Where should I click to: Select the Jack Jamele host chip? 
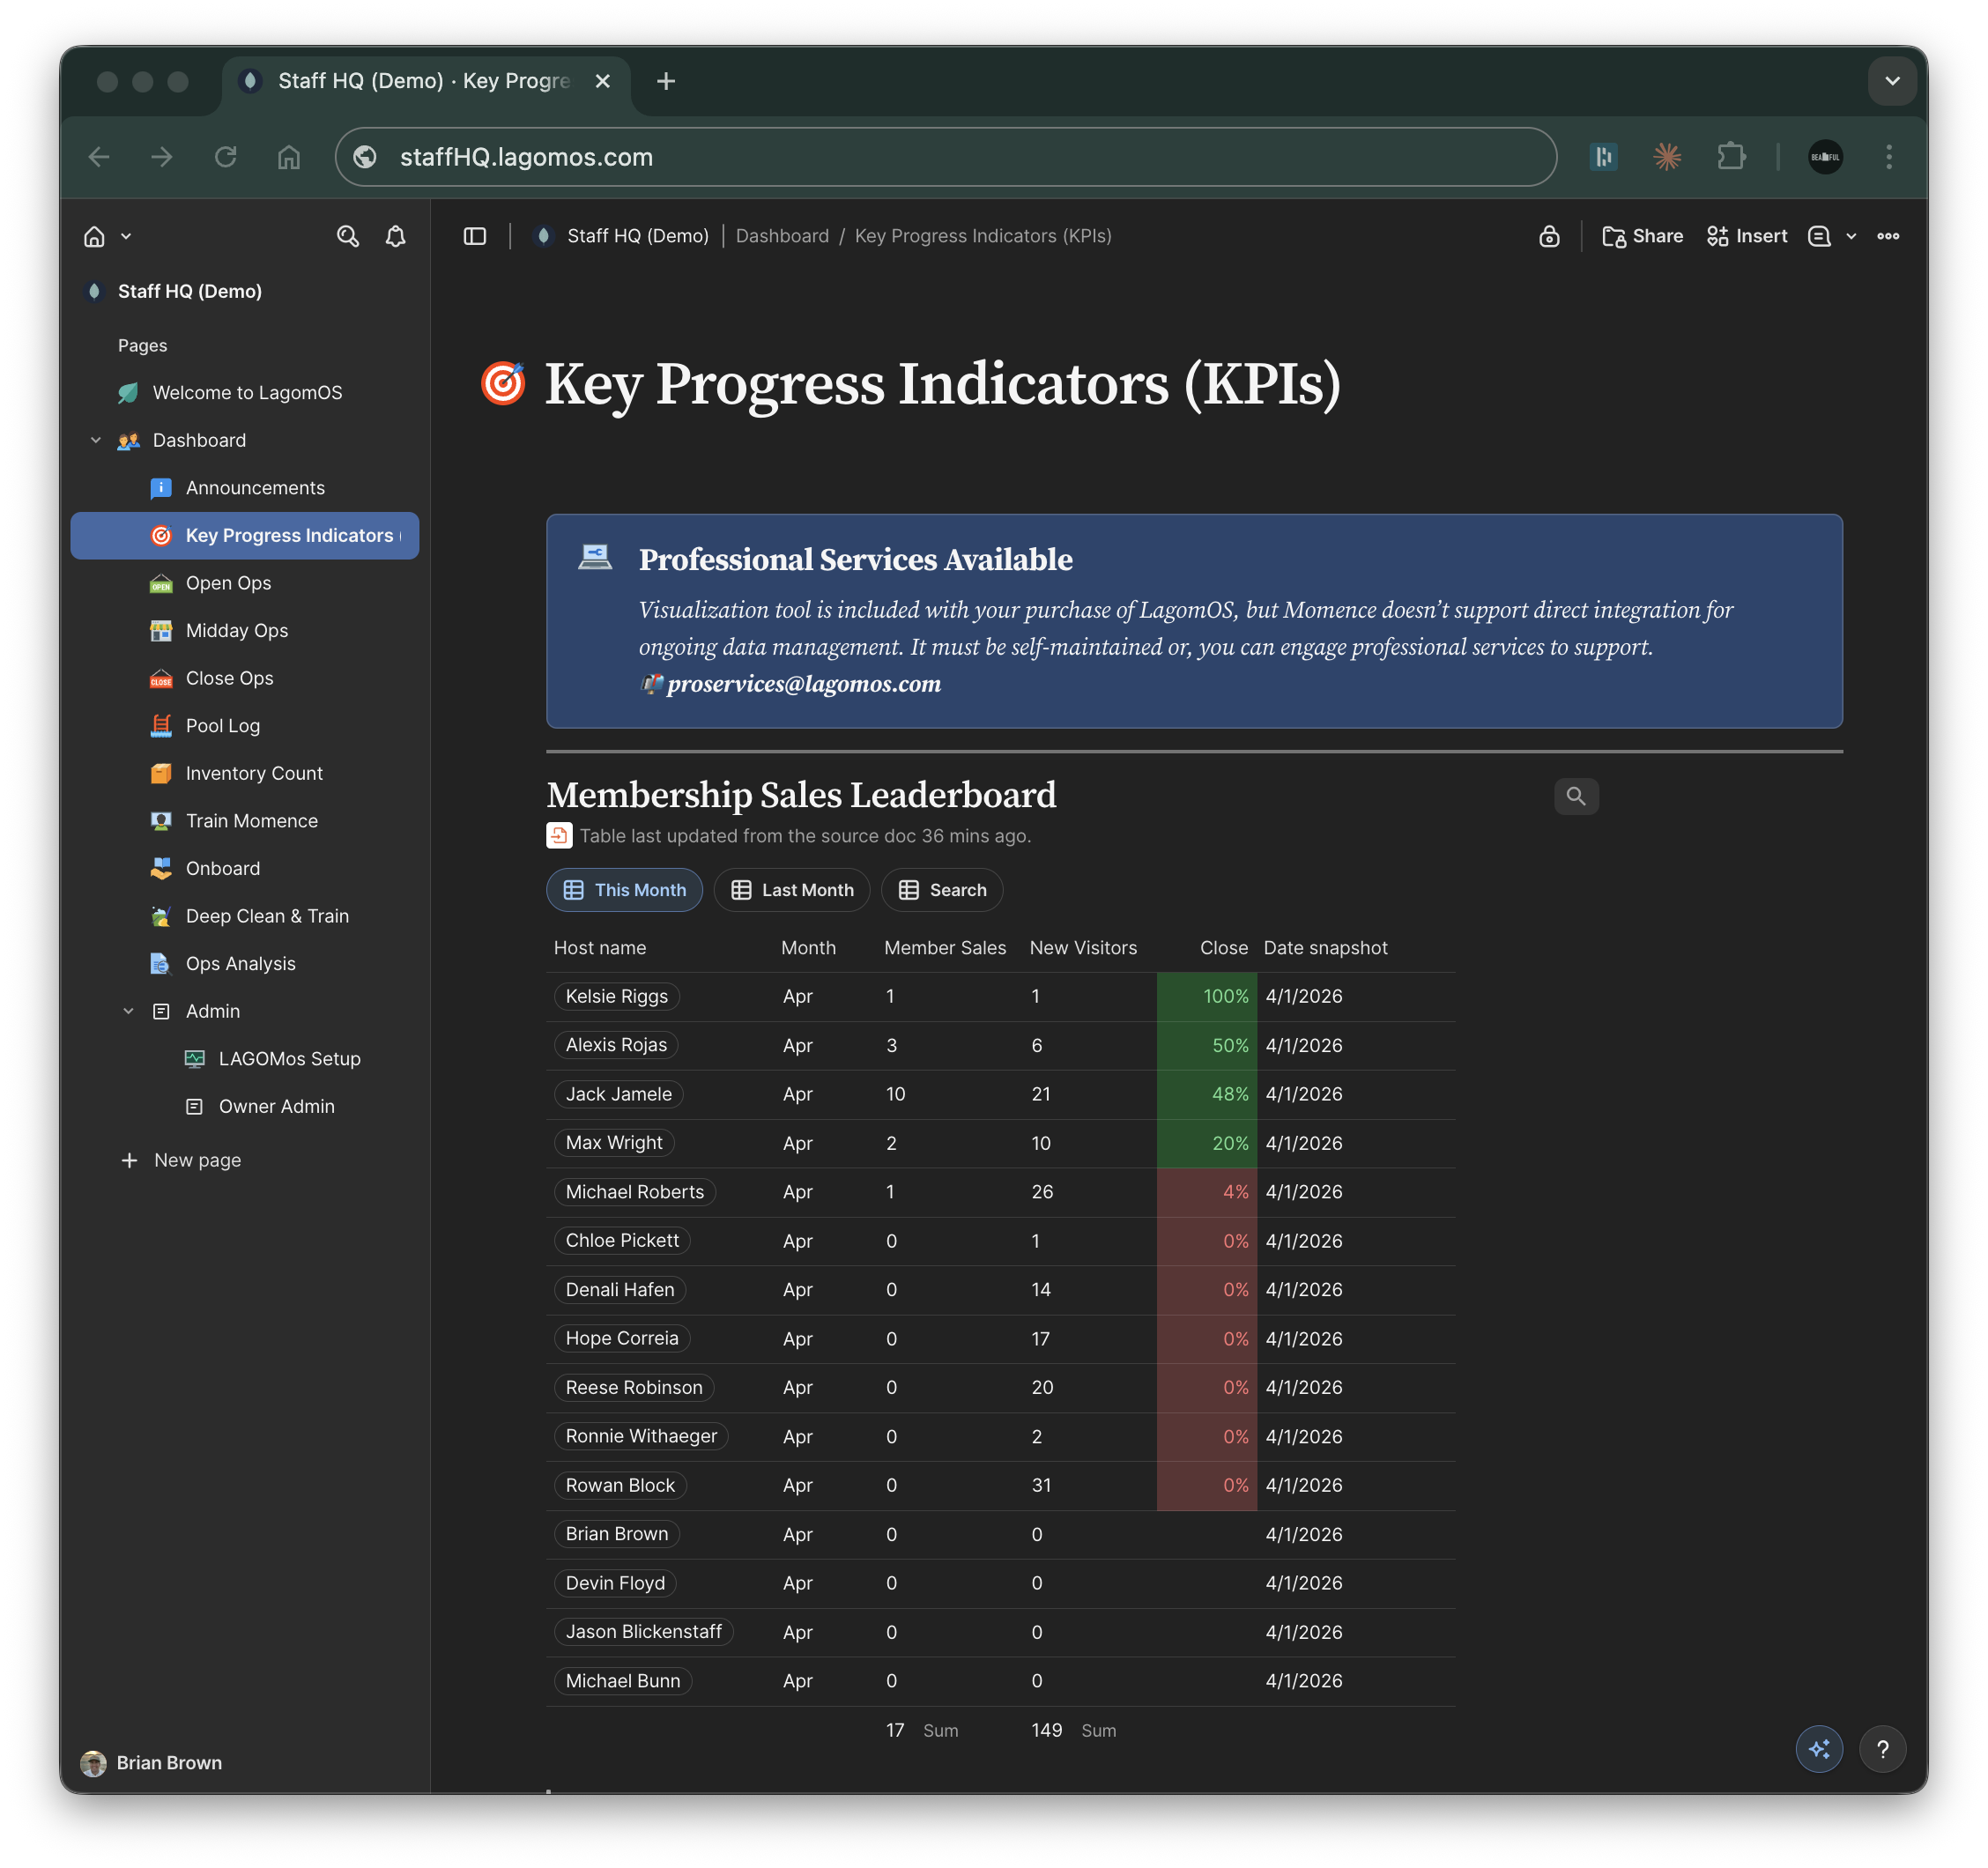[x=618, y=1094]
